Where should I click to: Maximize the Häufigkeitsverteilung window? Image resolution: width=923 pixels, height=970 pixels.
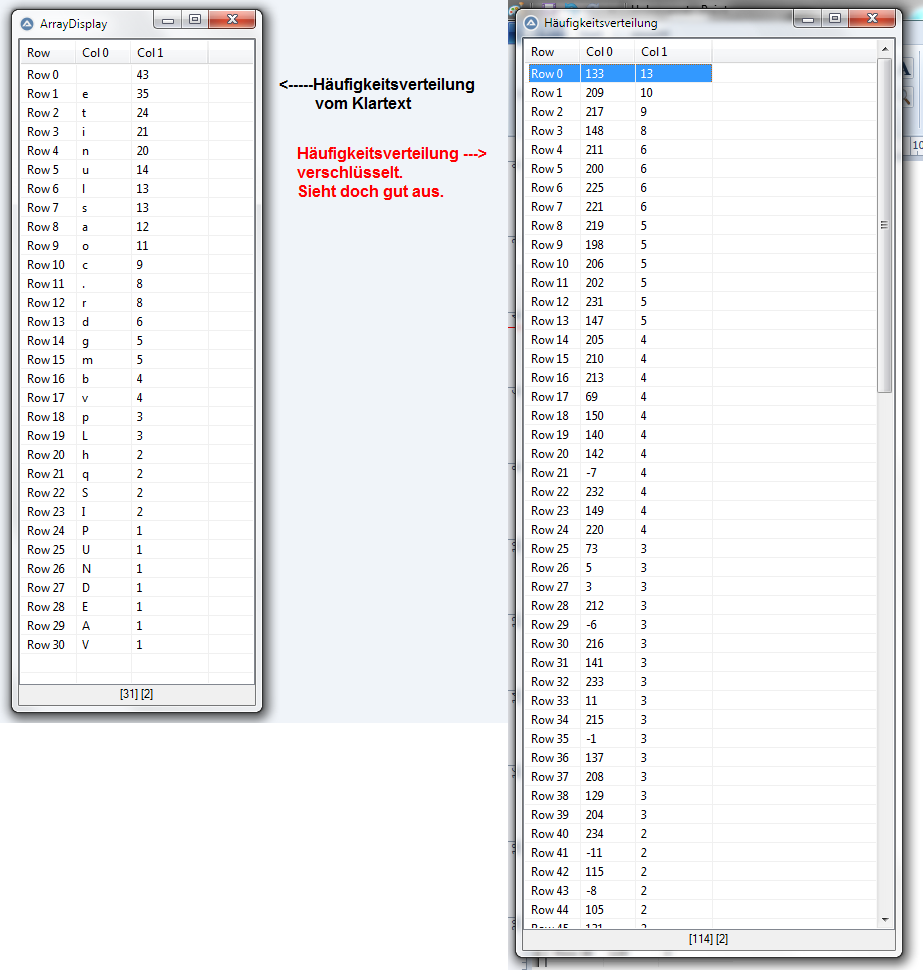834,19
